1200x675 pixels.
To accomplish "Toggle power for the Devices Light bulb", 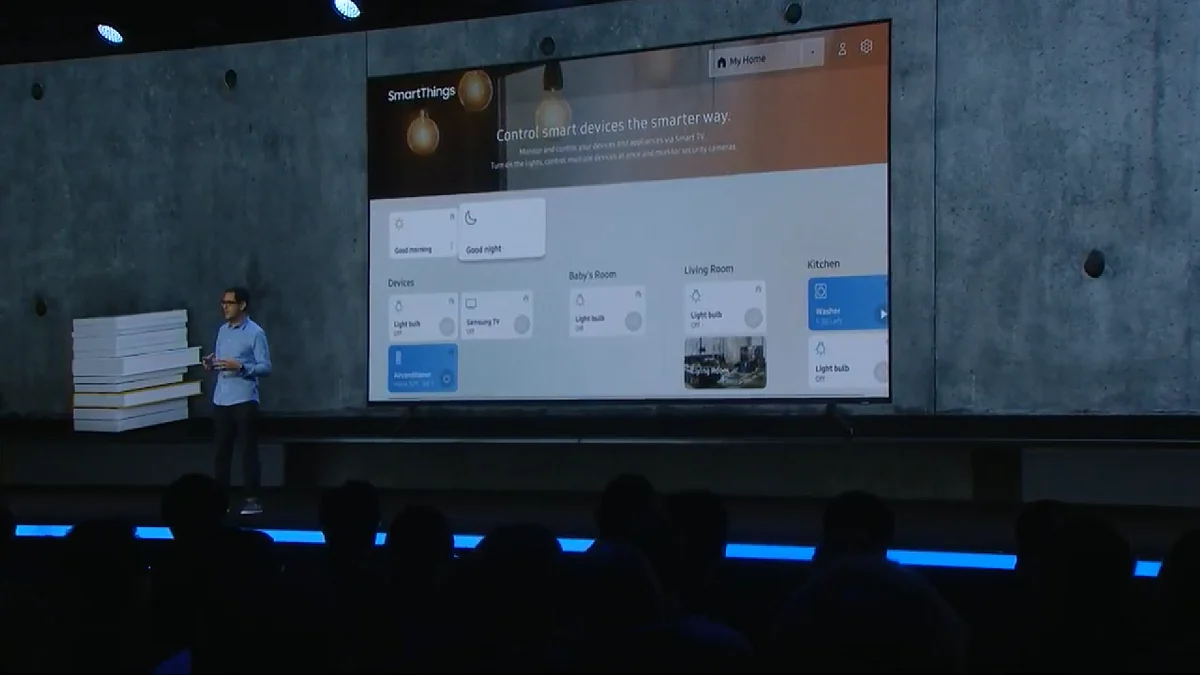I will 447,326.
